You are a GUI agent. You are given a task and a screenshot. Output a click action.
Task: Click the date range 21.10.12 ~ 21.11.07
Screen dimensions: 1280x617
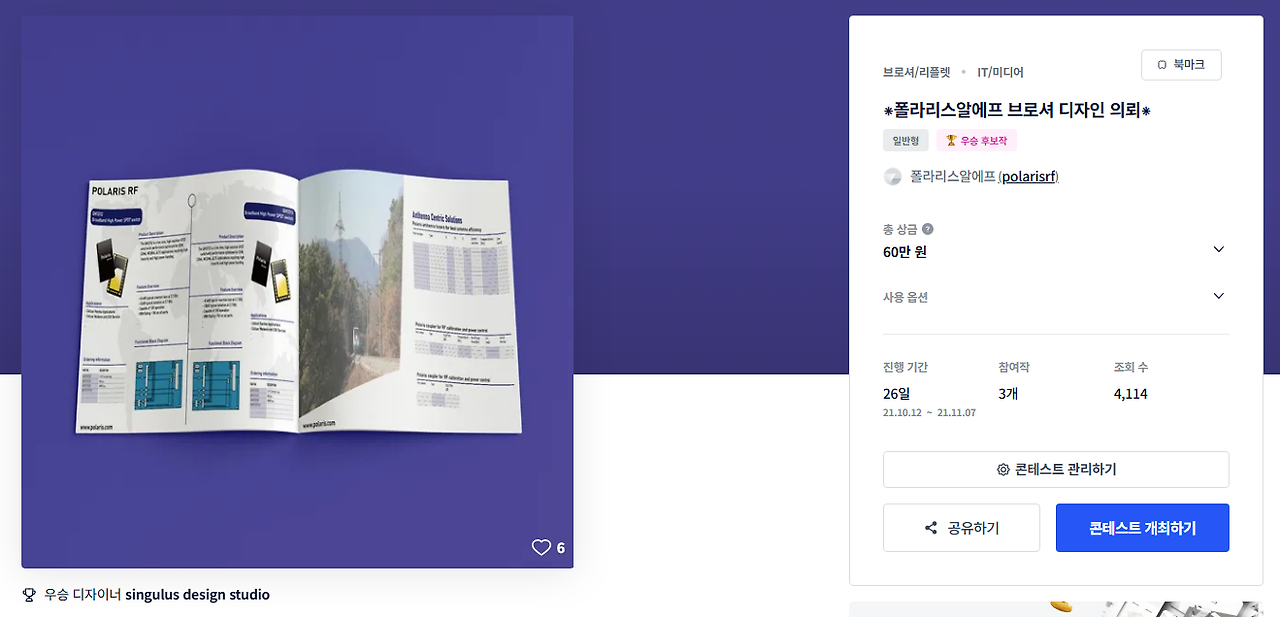929,413
